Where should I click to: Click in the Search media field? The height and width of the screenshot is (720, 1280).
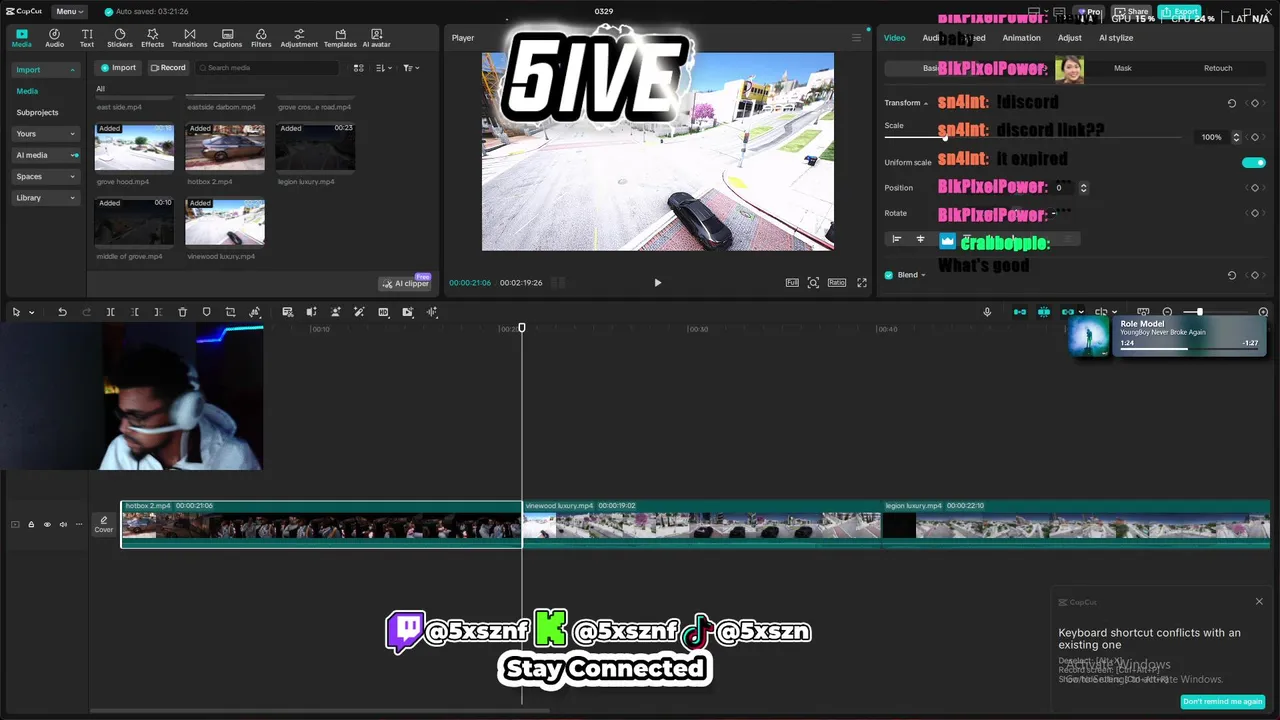click(x=268, y=68)
